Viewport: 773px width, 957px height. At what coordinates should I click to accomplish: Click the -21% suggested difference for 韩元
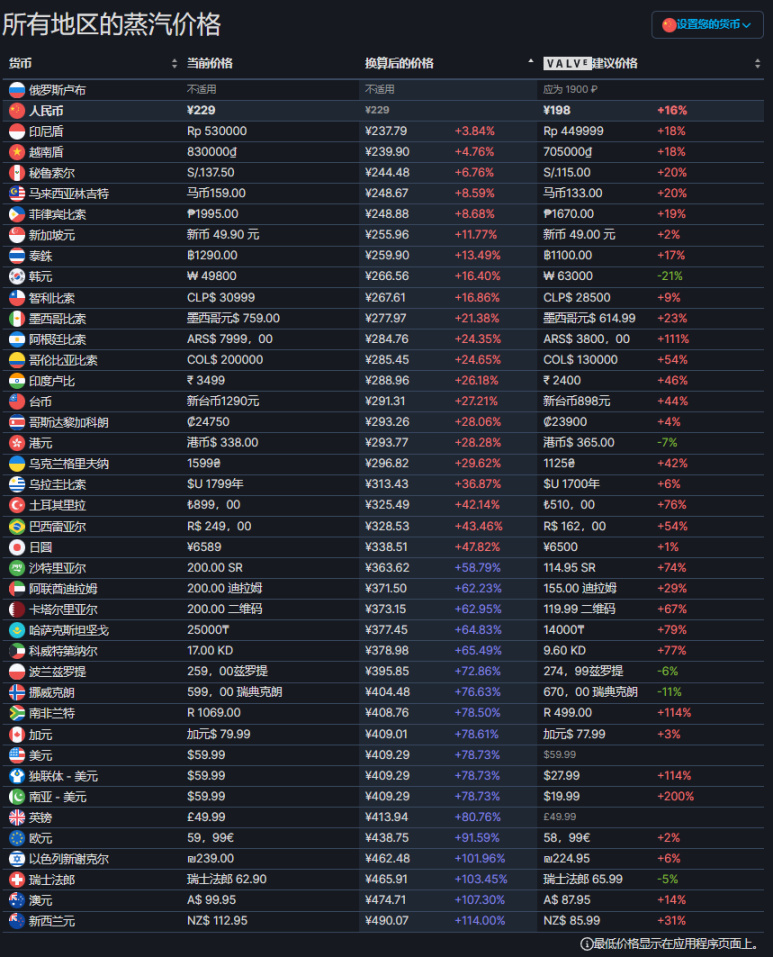[x=670, y=276]
